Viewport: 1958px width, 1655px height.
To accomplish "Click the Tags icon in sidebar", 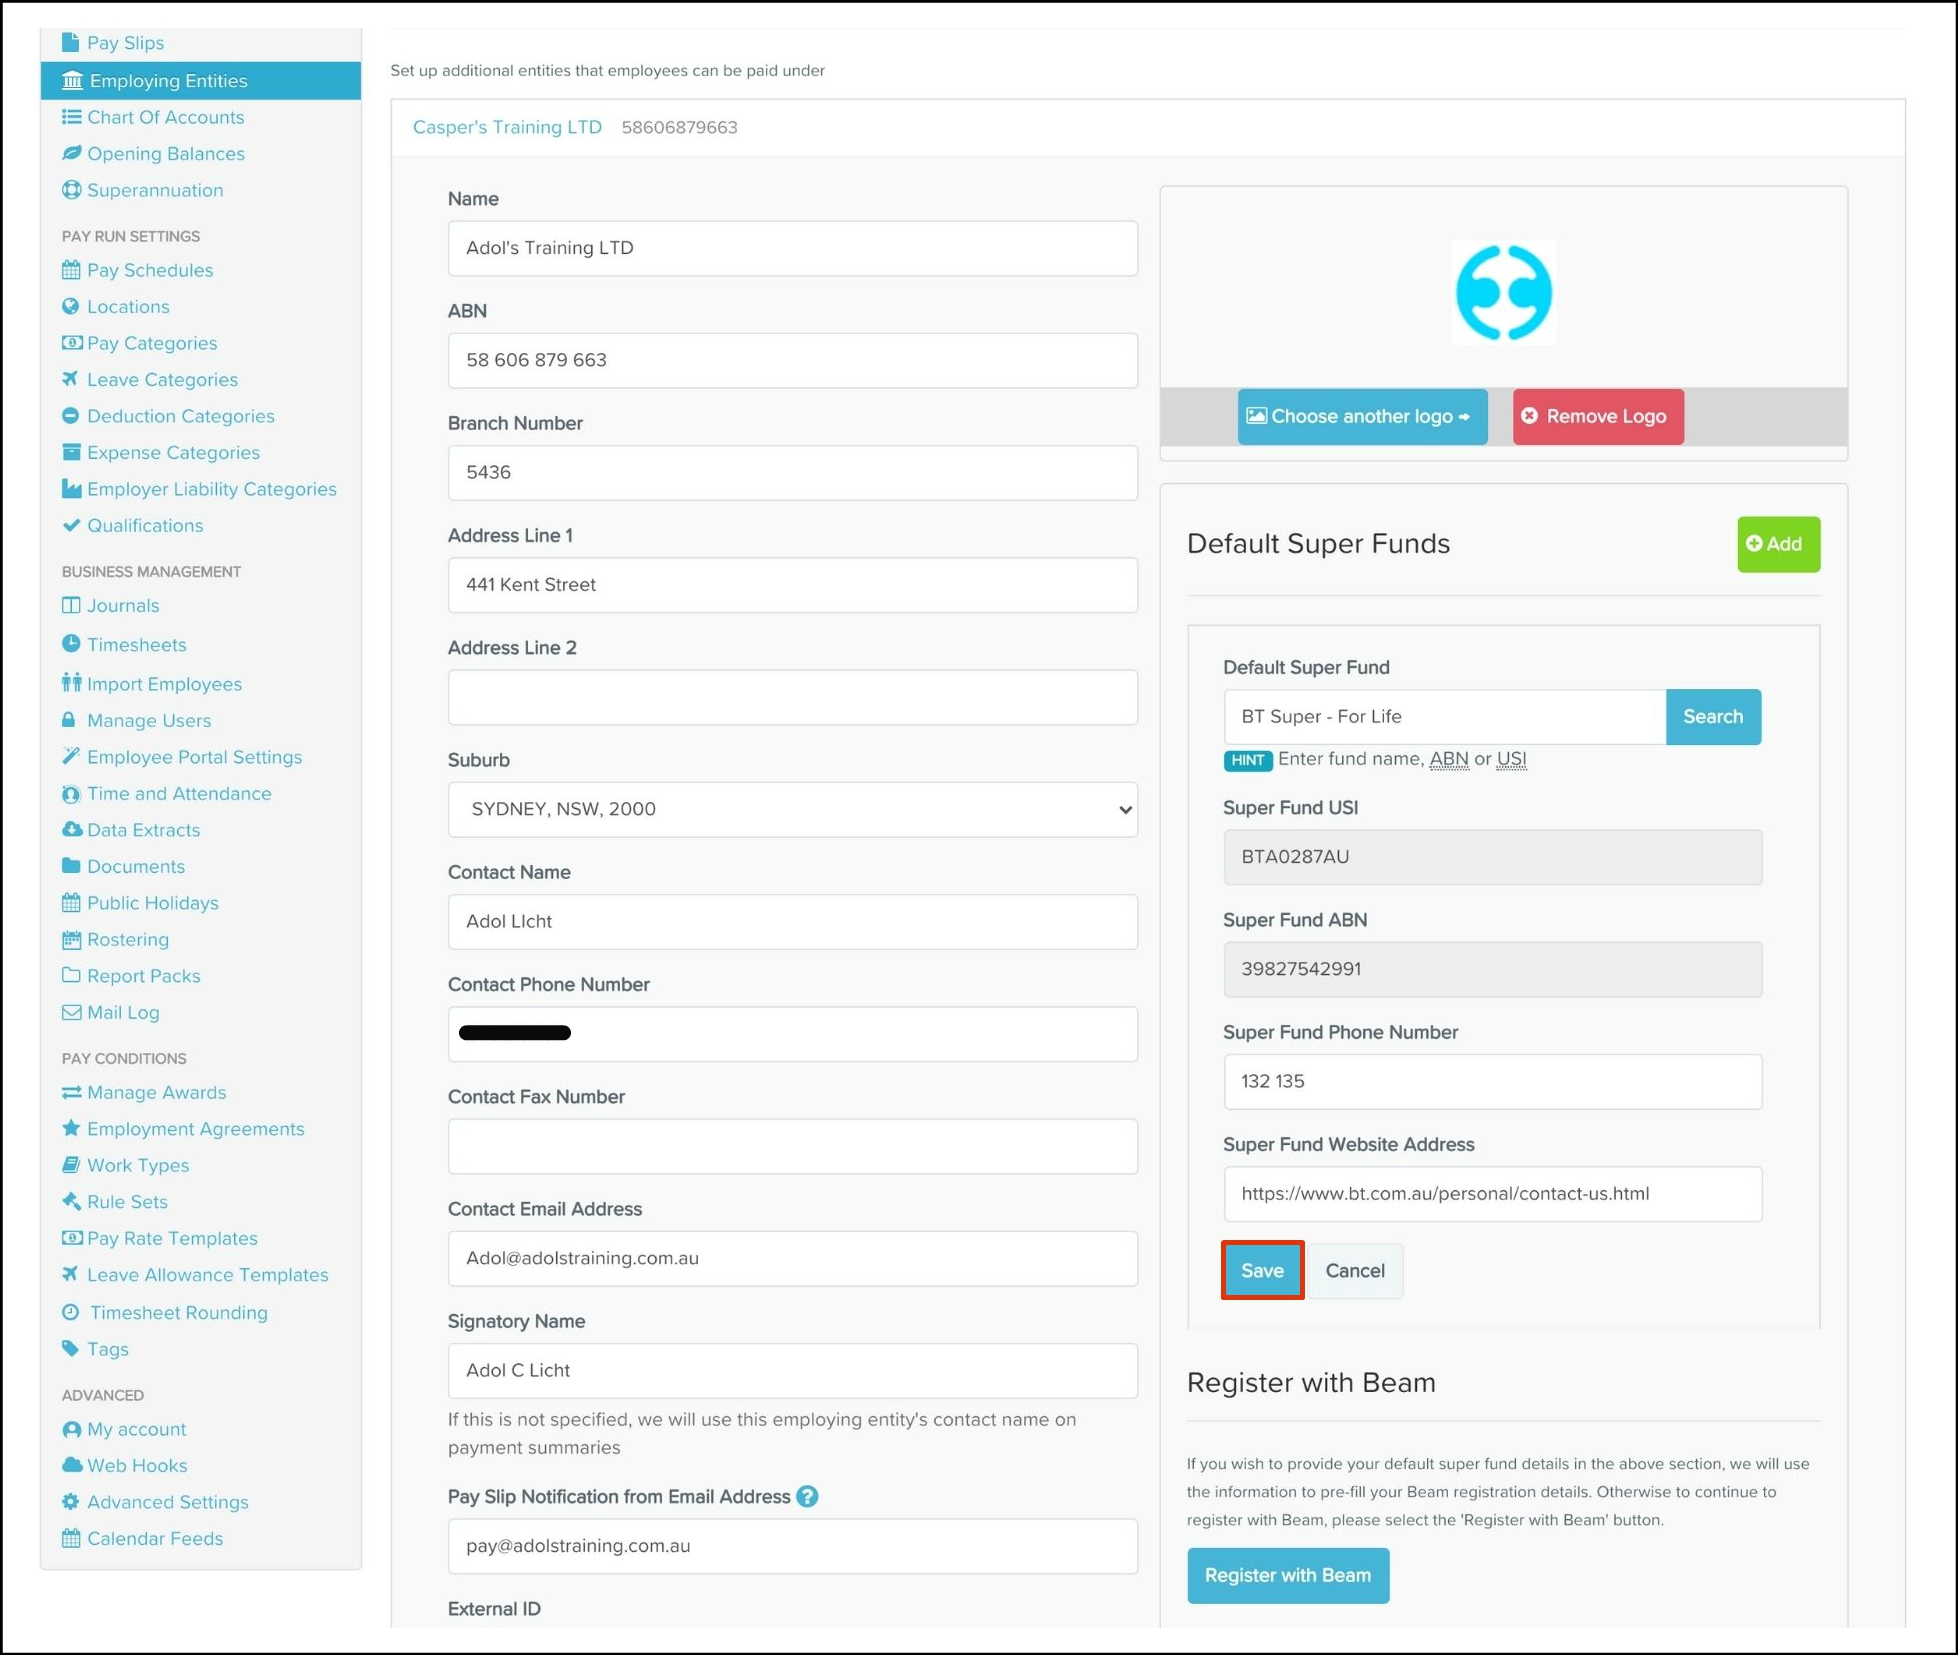I will click(x=70, y=1348).
